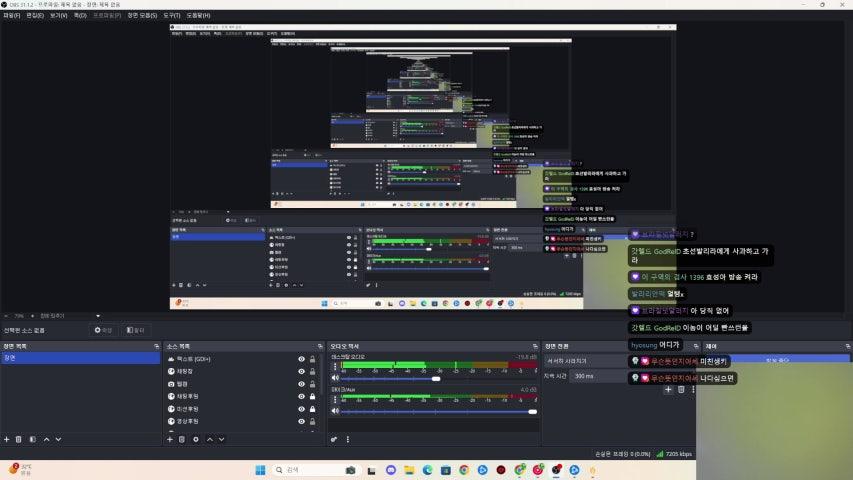Undock the 오디오 믹서 panel
Viewport: 853px width, 480px height.
point(535,346)
